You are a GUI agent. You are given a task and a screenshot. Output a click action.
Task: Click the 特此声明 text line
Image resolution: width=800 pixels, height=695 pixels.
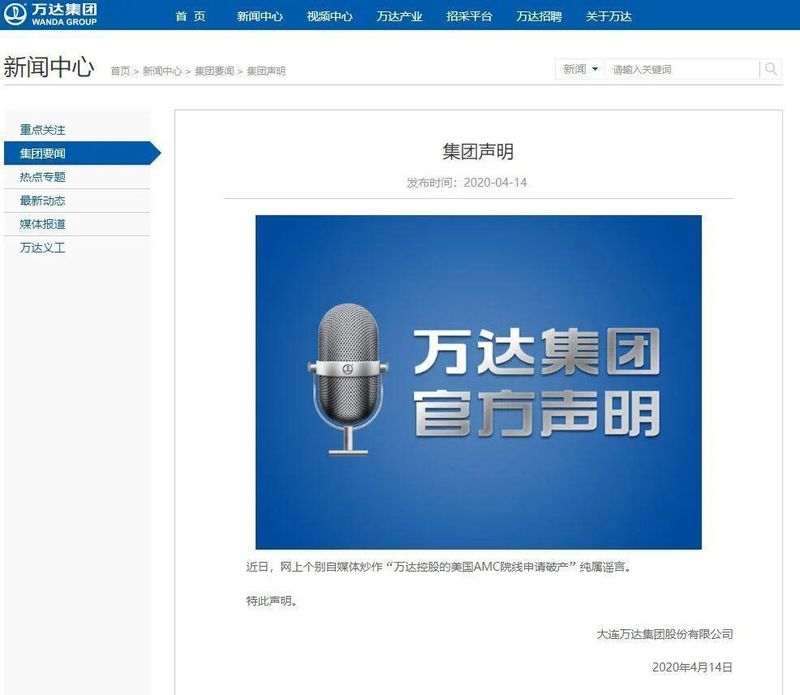pyautogui.click(x=272, y=601)
